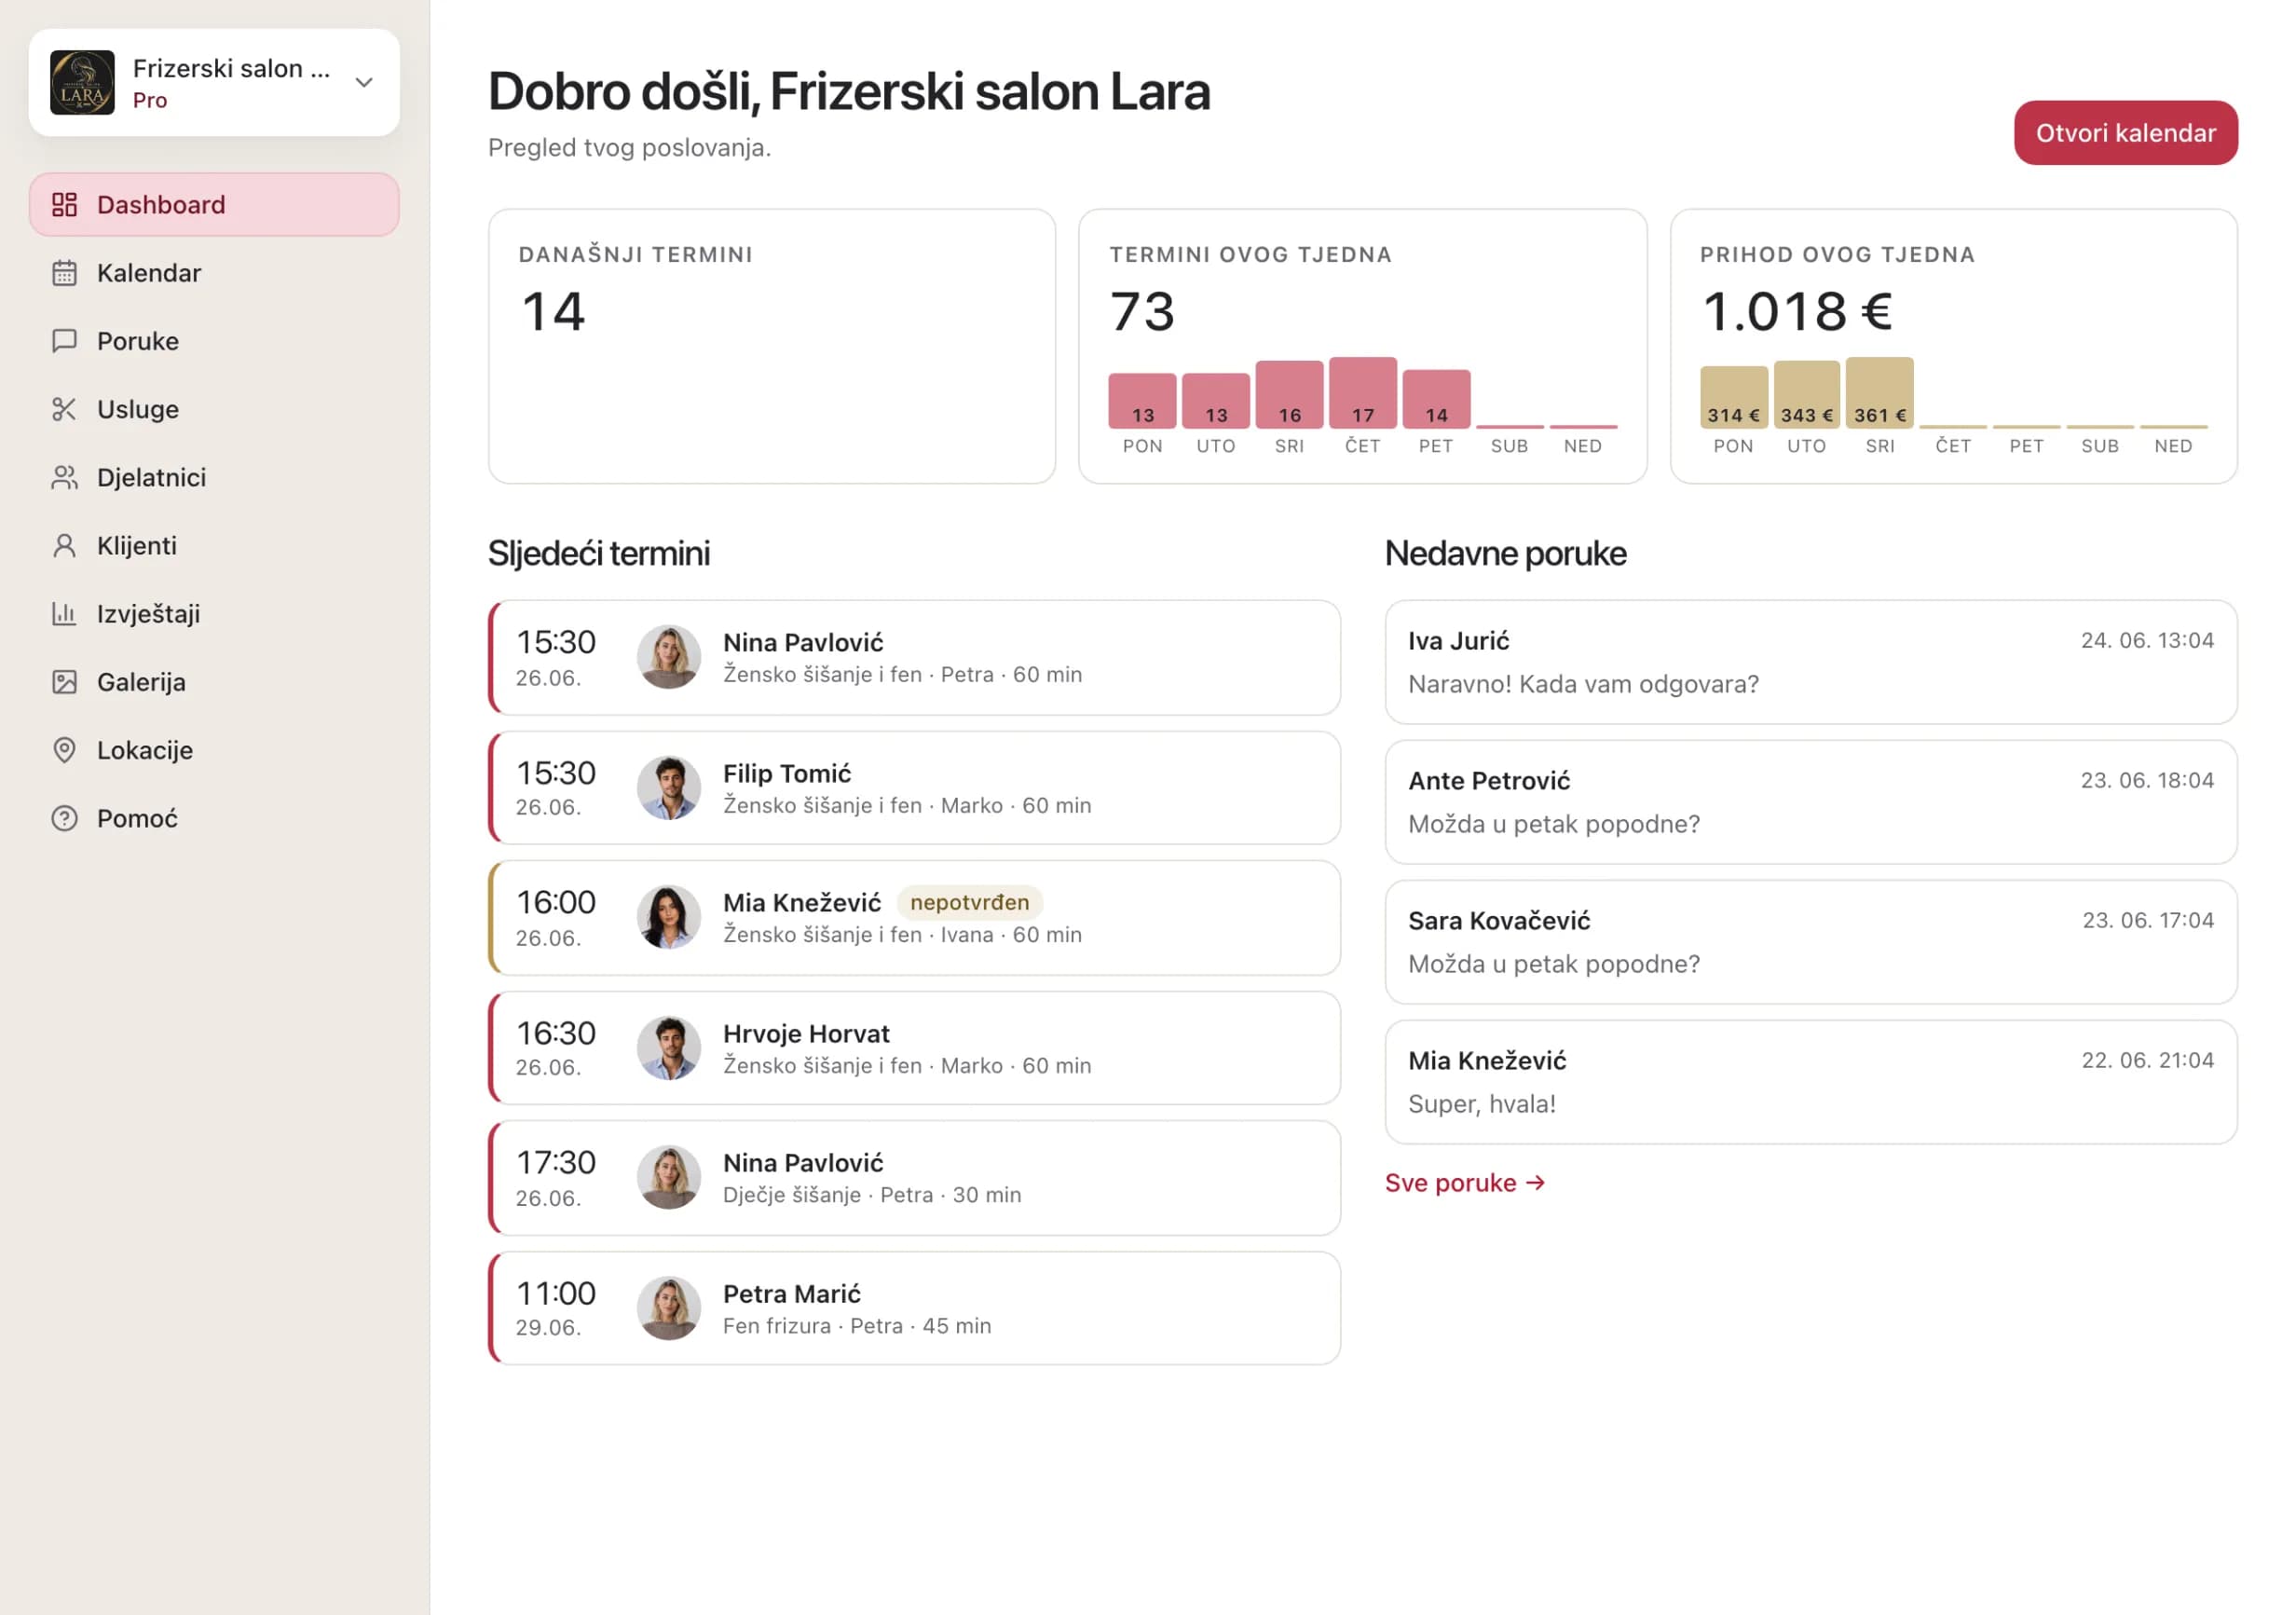Click the Pomoć question mark icon
The height and width of the screenshot is (1615, 2296).
(64, 819)
